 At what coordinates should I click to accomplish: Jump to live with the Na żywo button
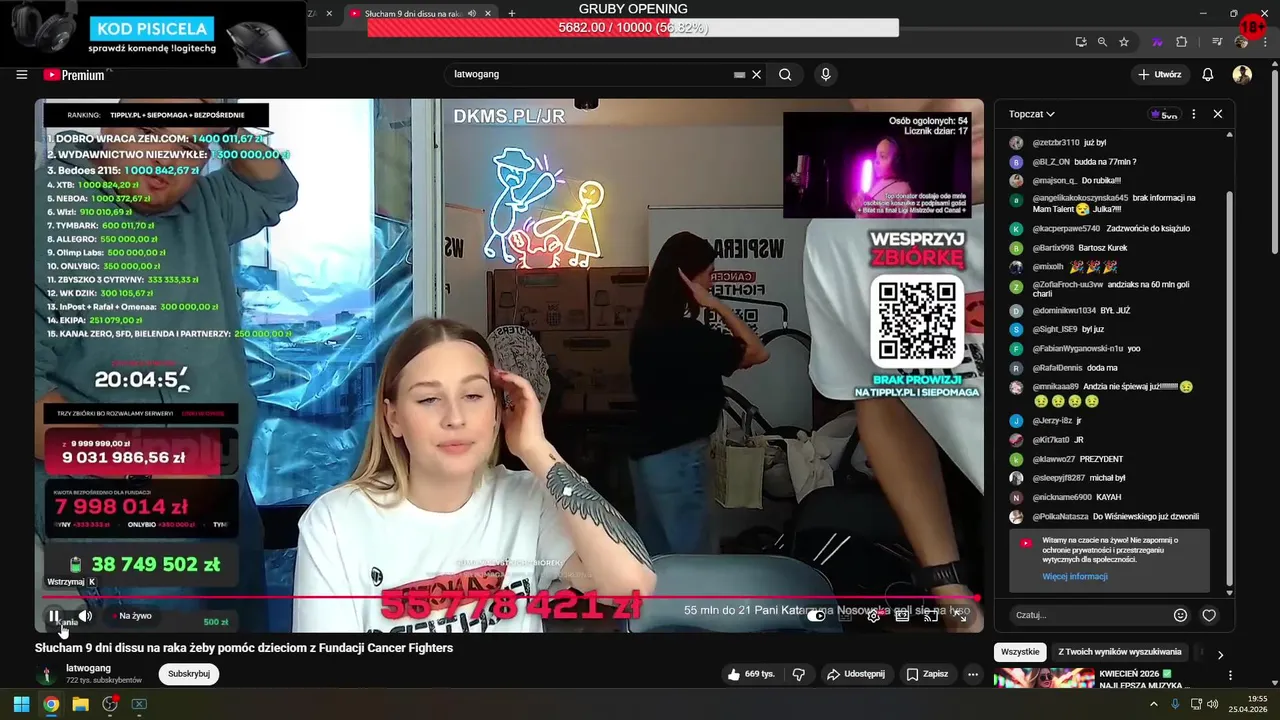click(x=131, y=616)
